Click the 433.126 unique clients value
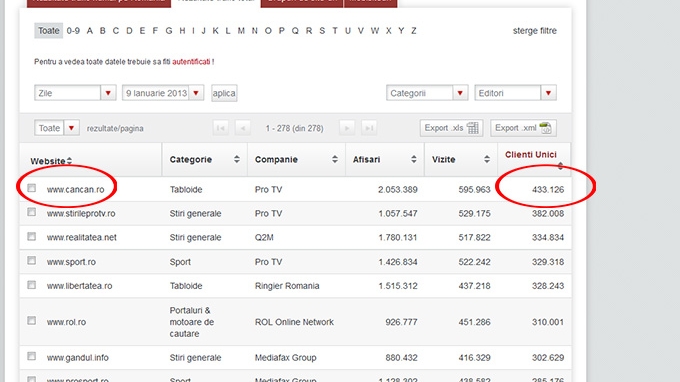 coord(548,189)
